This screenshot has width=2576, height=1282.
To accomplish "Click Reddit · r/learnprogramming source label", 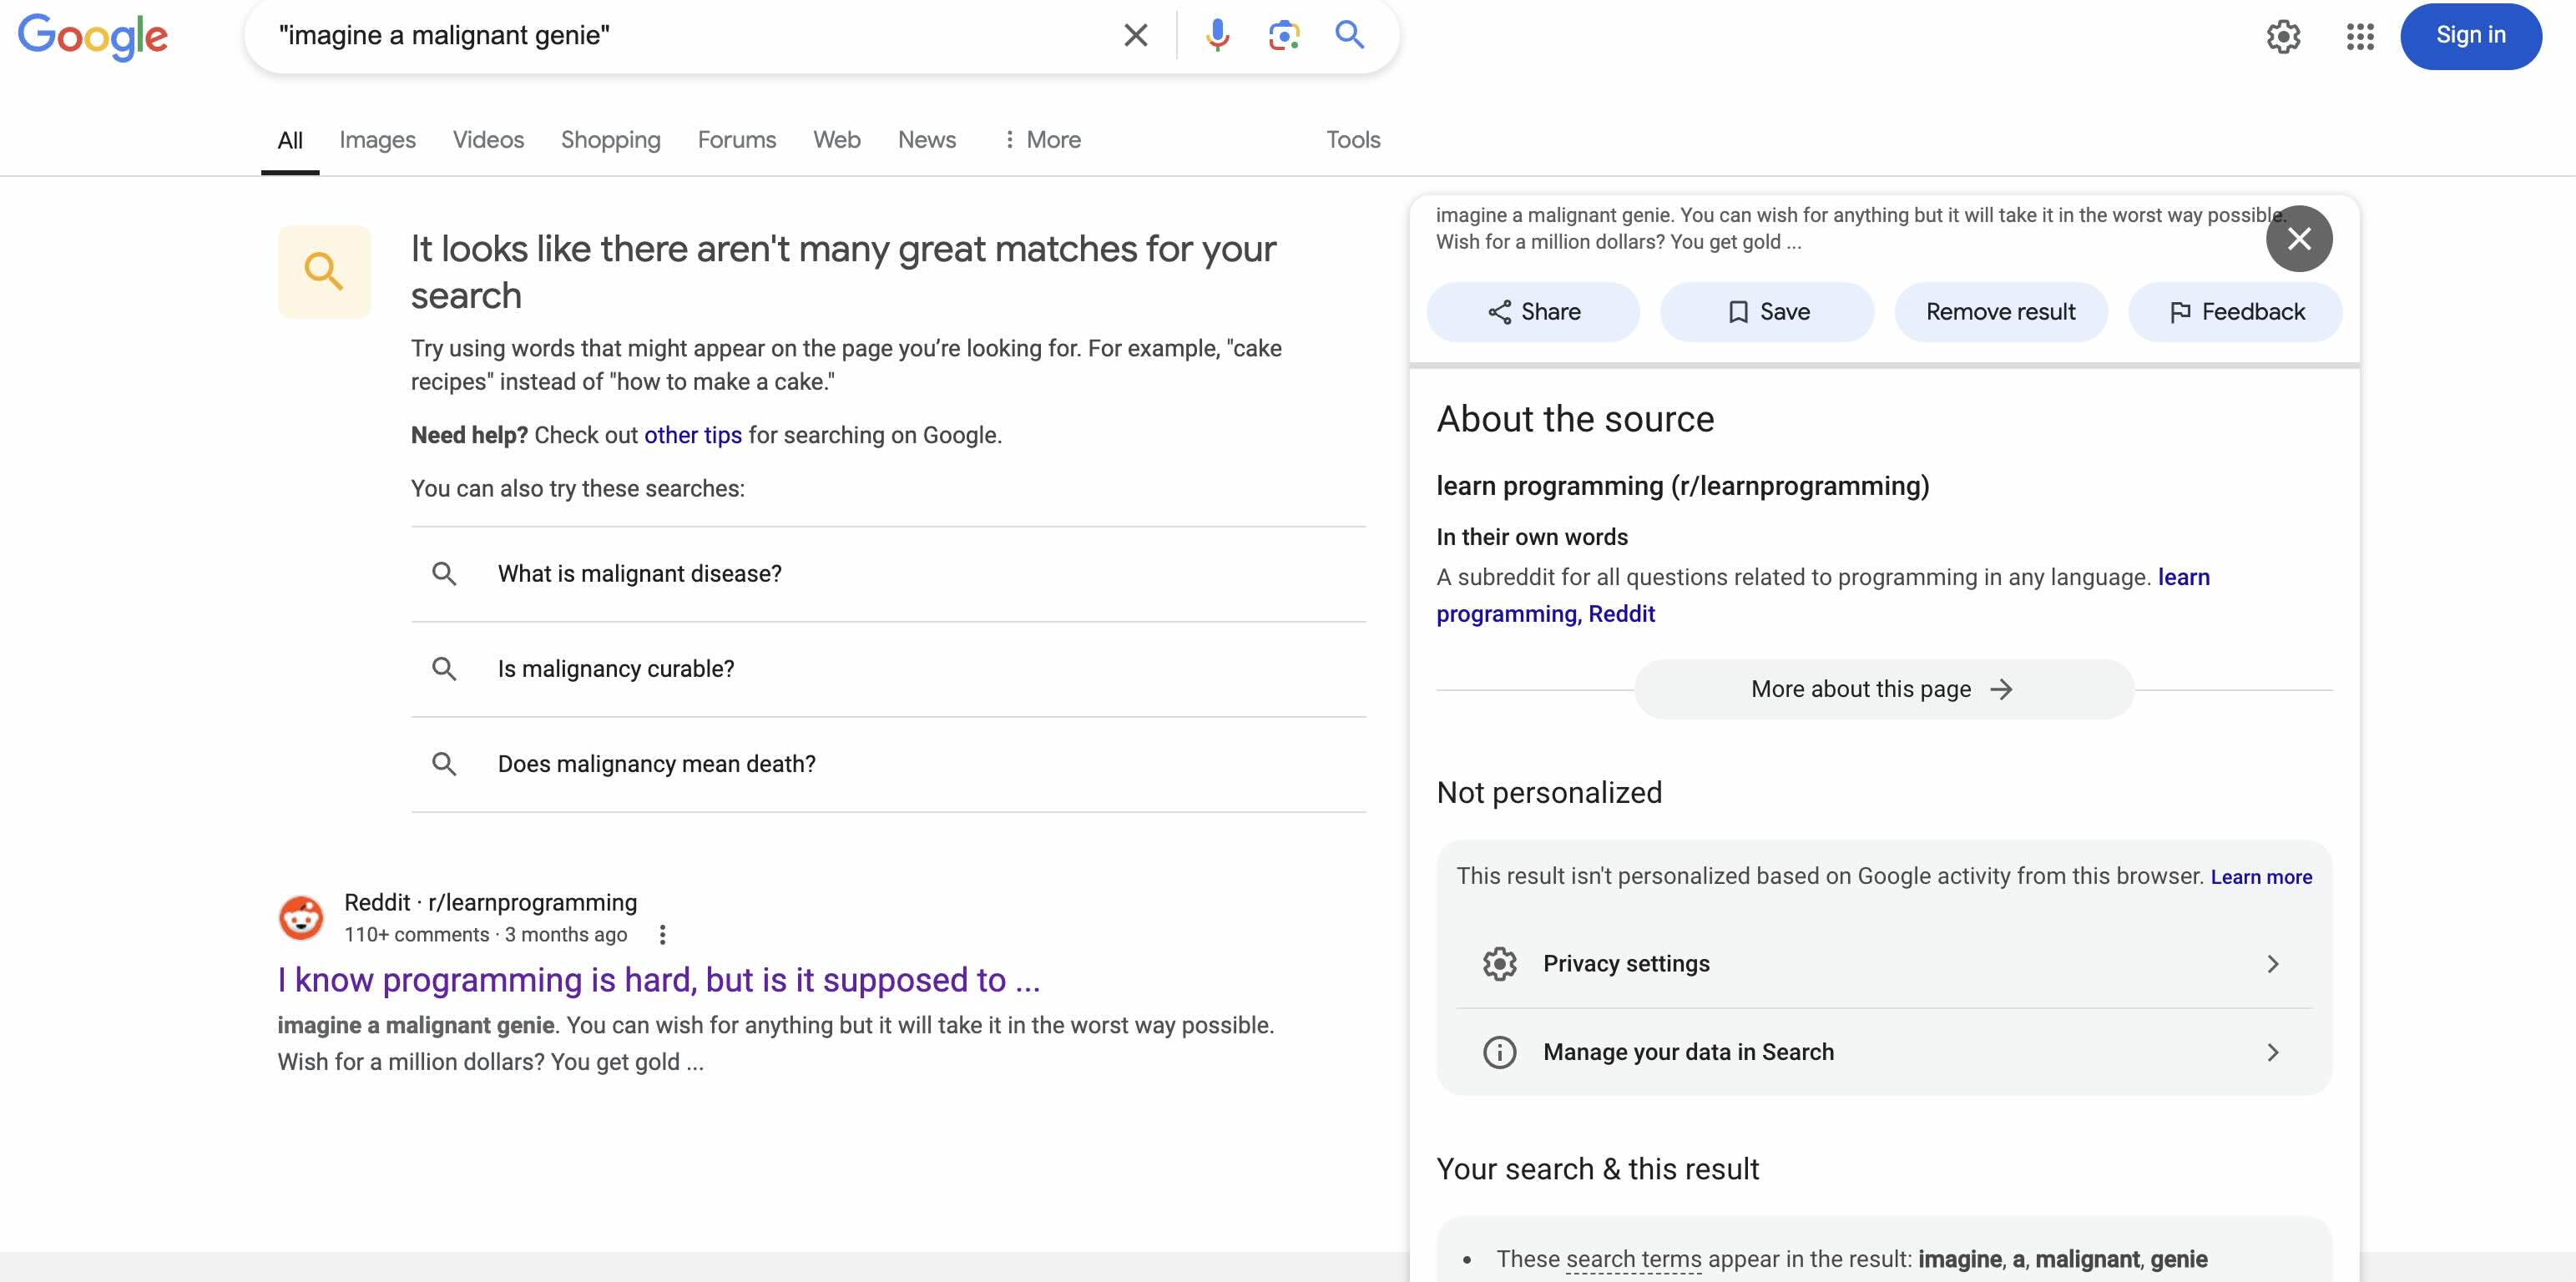I will point(490,903).
